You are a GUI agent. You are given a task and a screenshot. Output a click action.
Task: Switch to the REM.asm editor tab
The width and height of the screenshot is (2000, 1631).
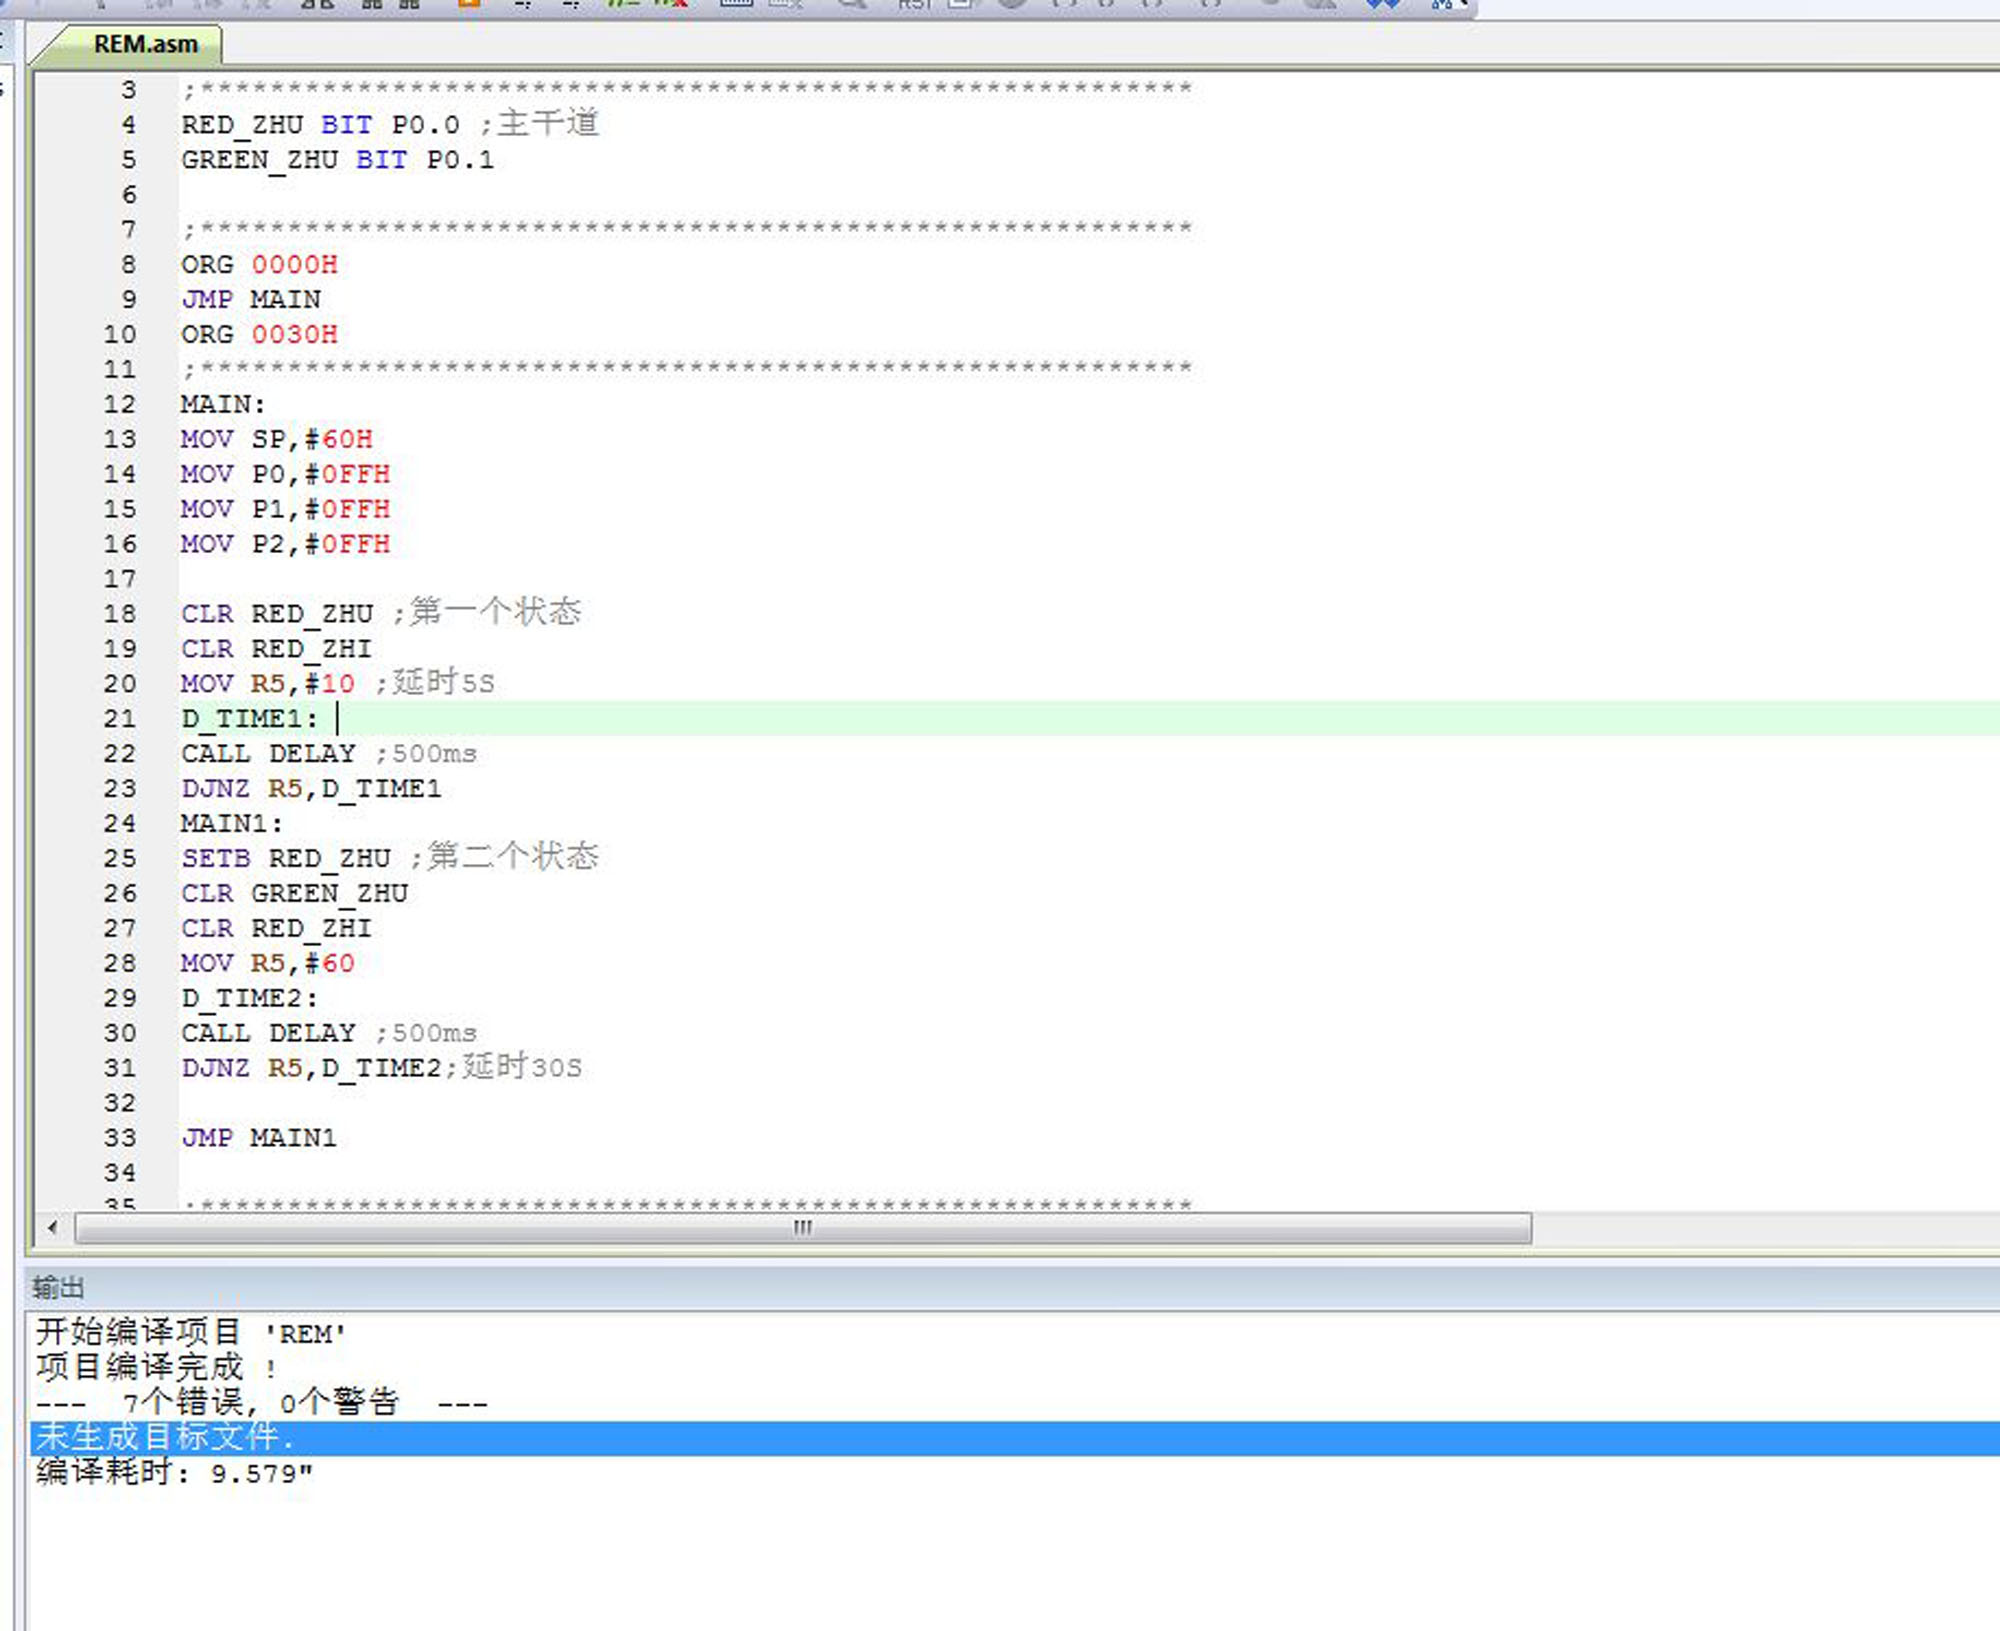point(144,44)
